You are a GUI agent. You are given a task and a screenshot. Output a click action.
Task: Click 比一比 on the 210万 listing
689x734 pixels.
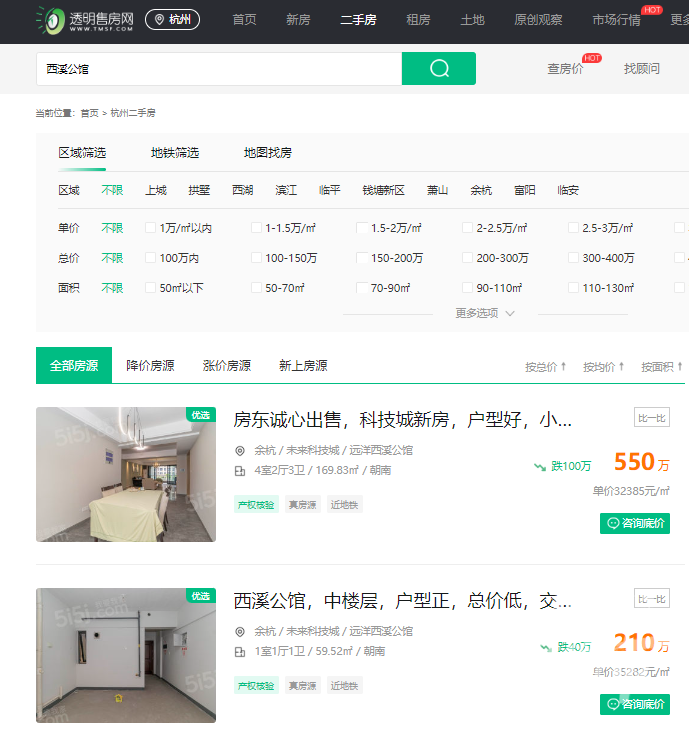[652, 598]
